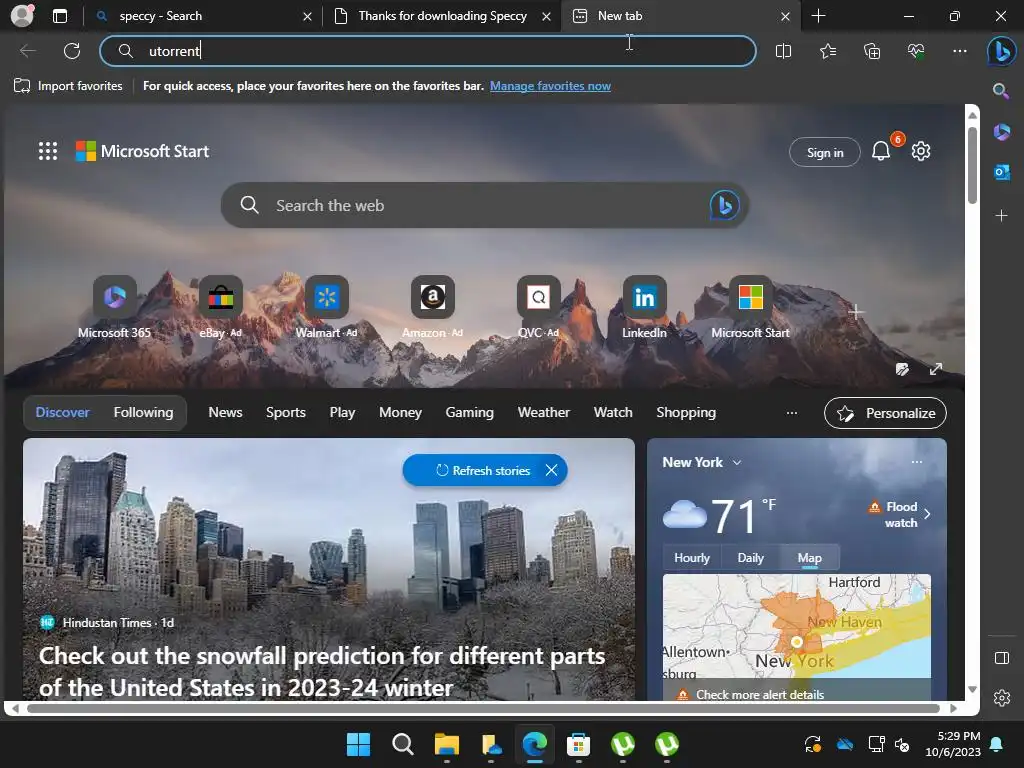Open the Favorites star list

827,51
